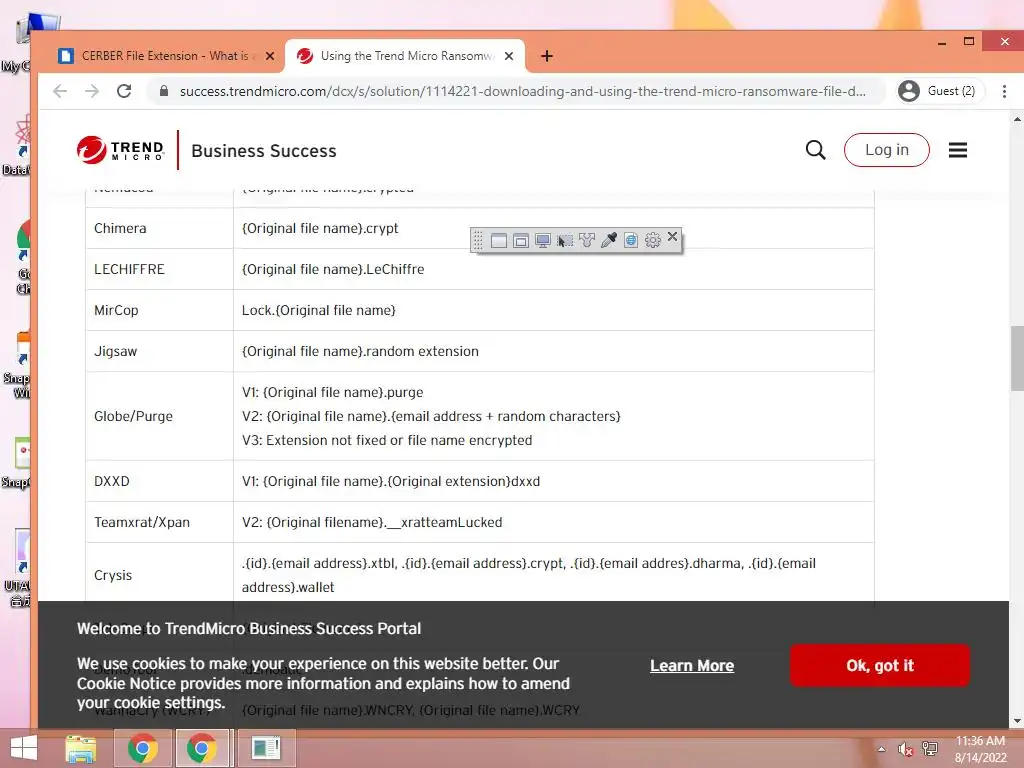Close the Trend Micro Ransomware tab
This screenshot has height=768, width=1024.
tap(509, 56)
